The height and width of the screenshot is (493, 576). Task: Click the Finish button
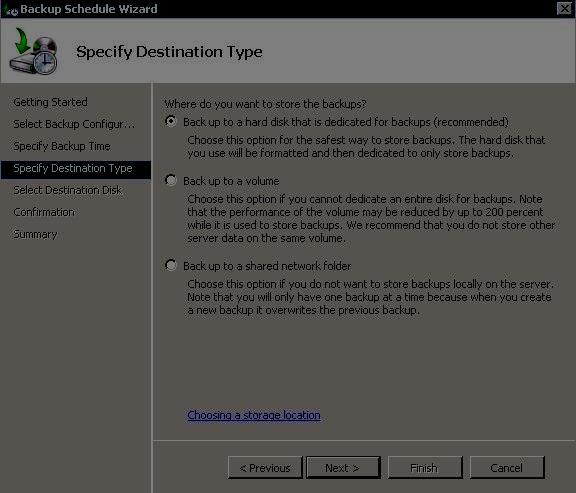(425, 468)
